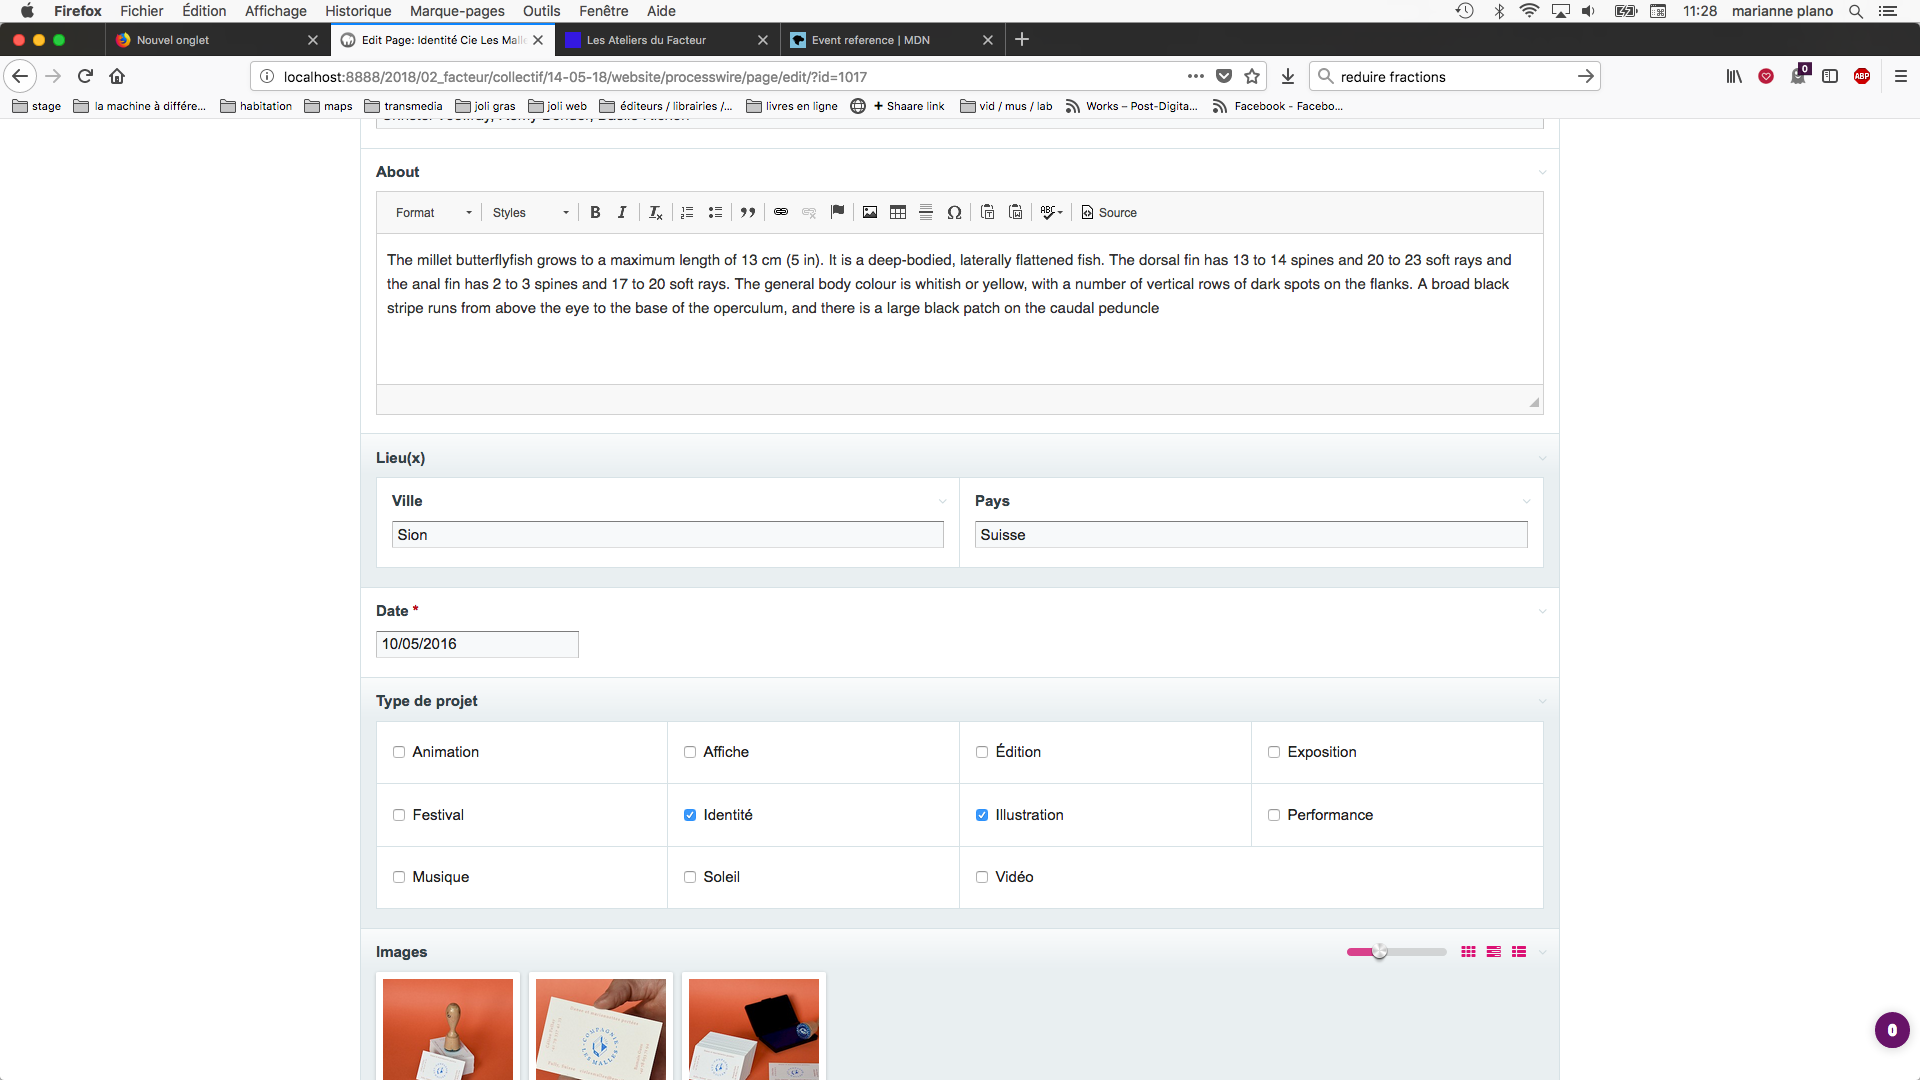Open the Format dropdown
The height and width of the screenshot is (1080, 1920).
point(433,213)
